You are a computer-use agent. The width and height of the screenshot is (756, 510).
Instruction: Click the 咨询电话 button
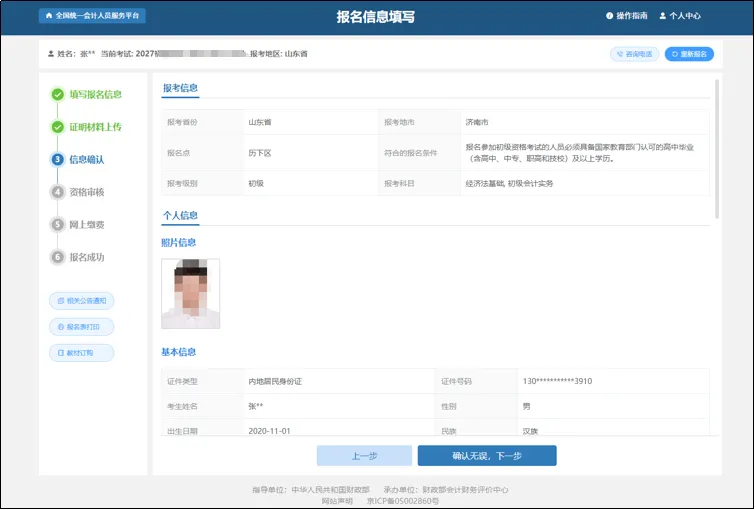point(634,54)
